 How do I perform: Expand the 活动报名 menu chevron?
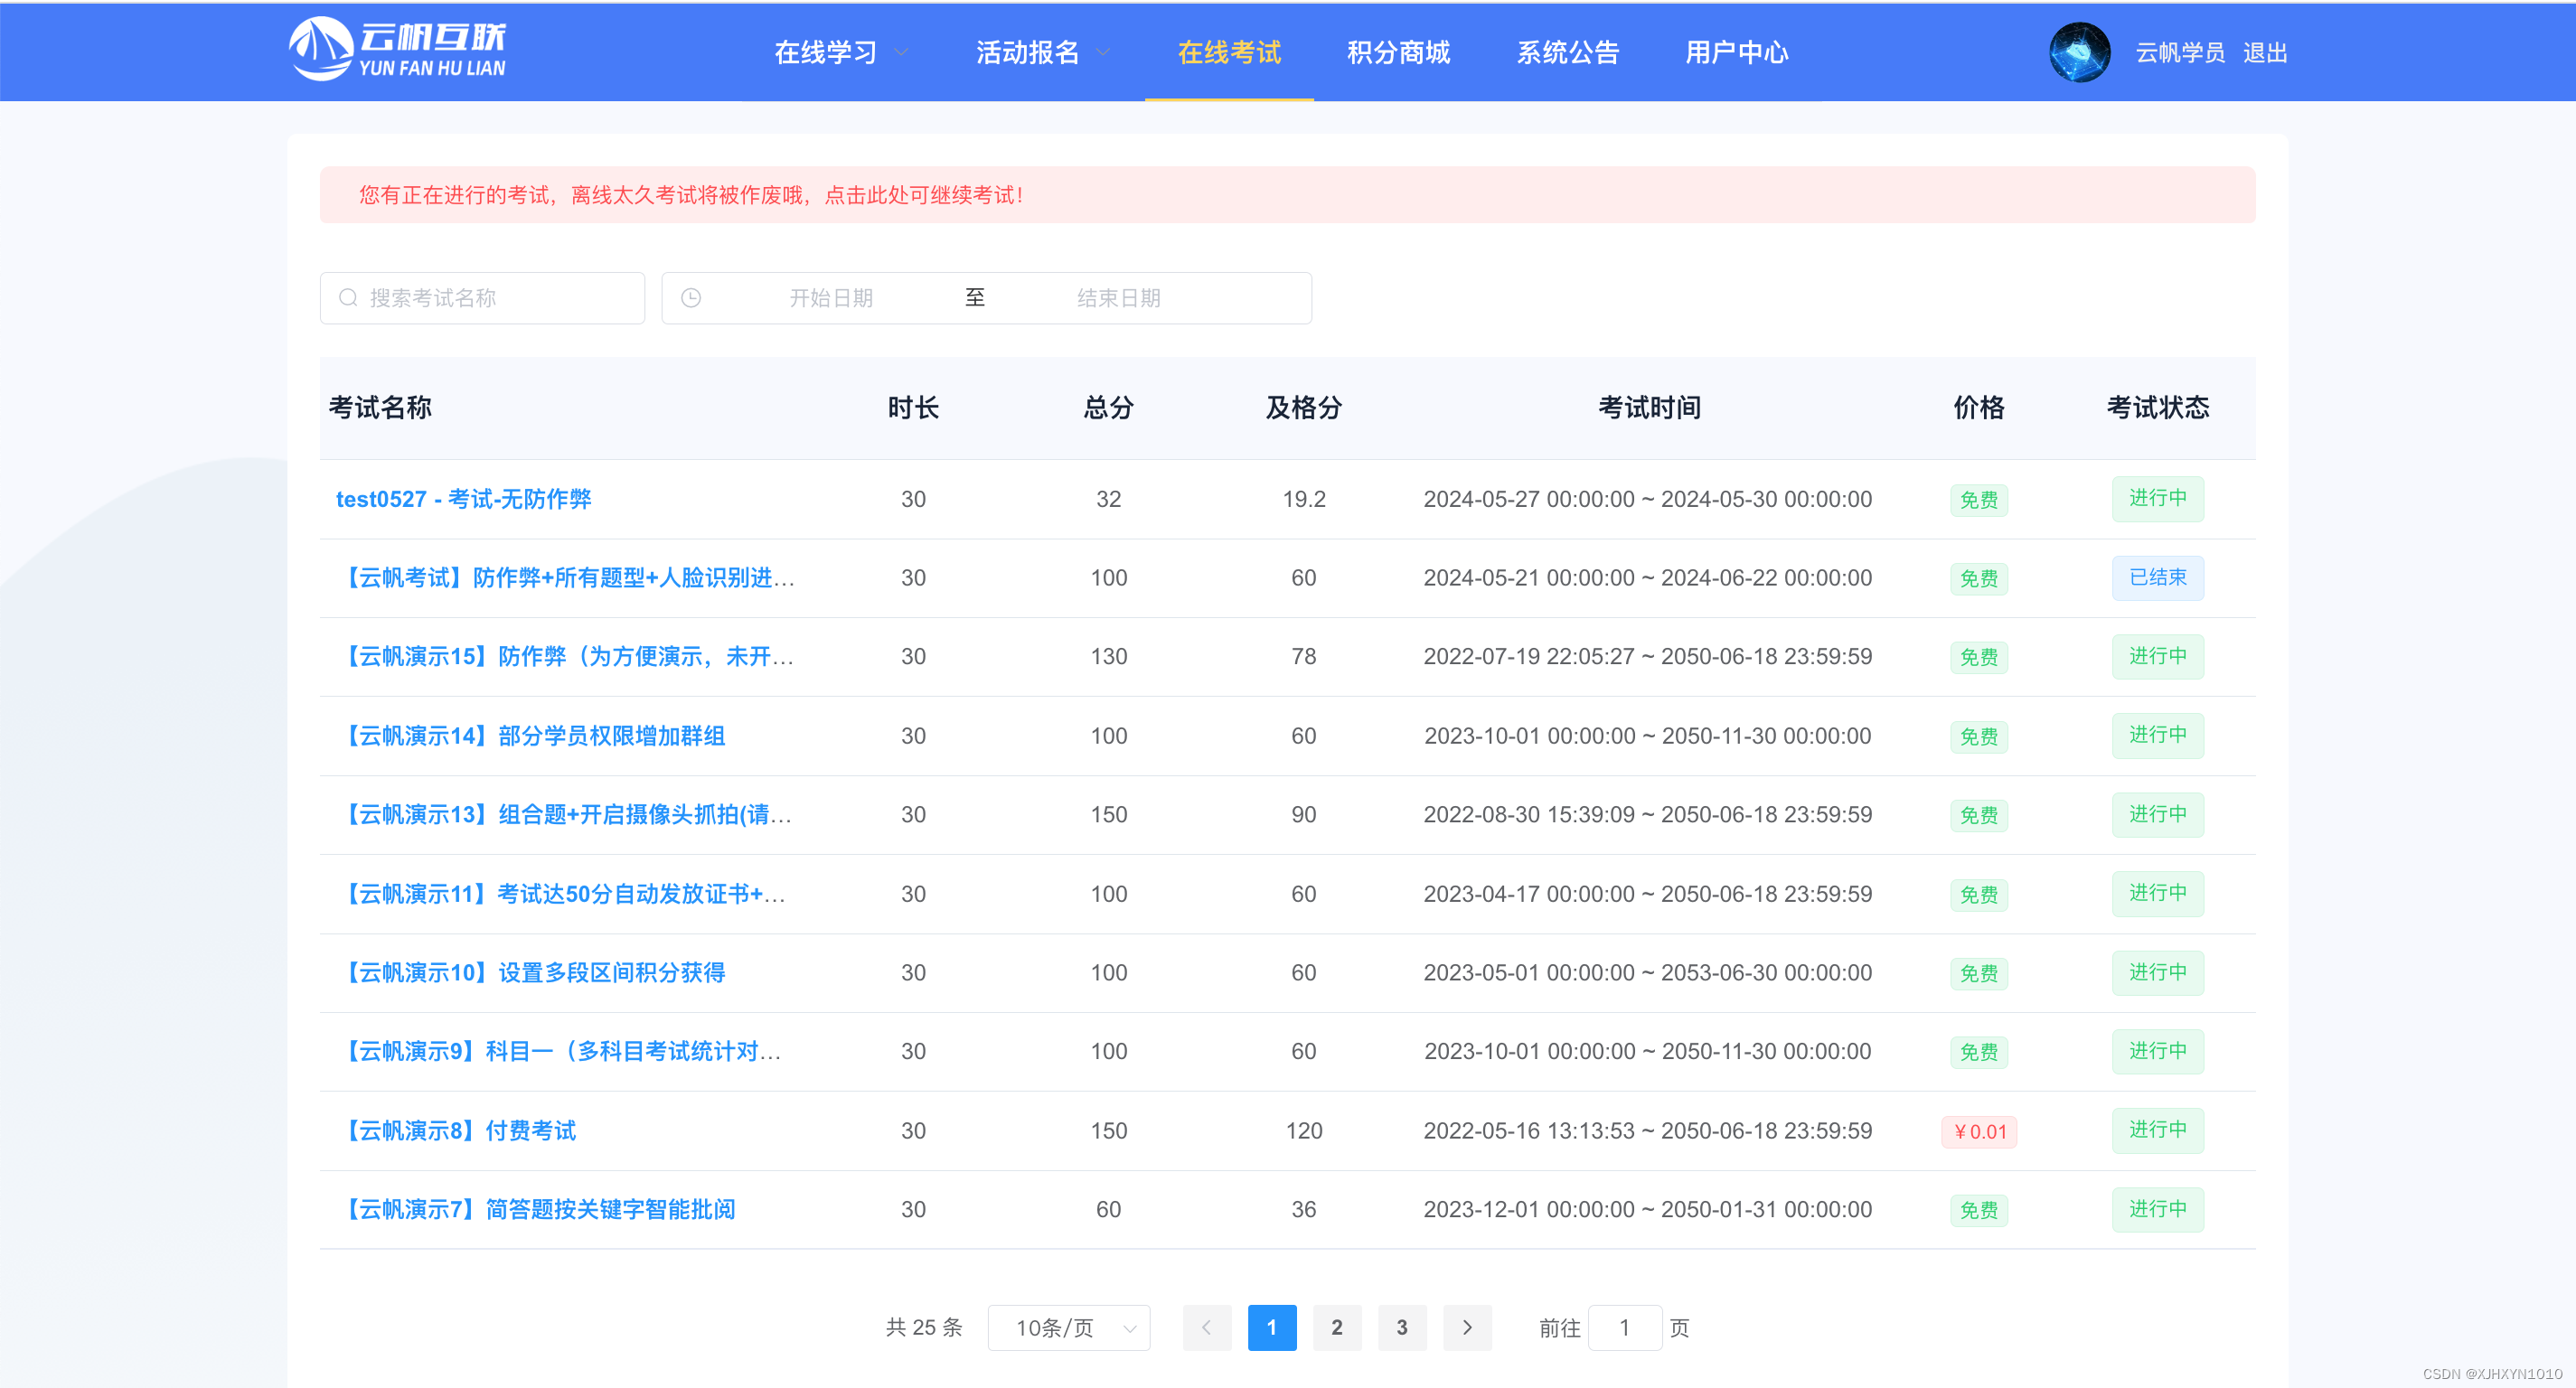(1103, 53)
